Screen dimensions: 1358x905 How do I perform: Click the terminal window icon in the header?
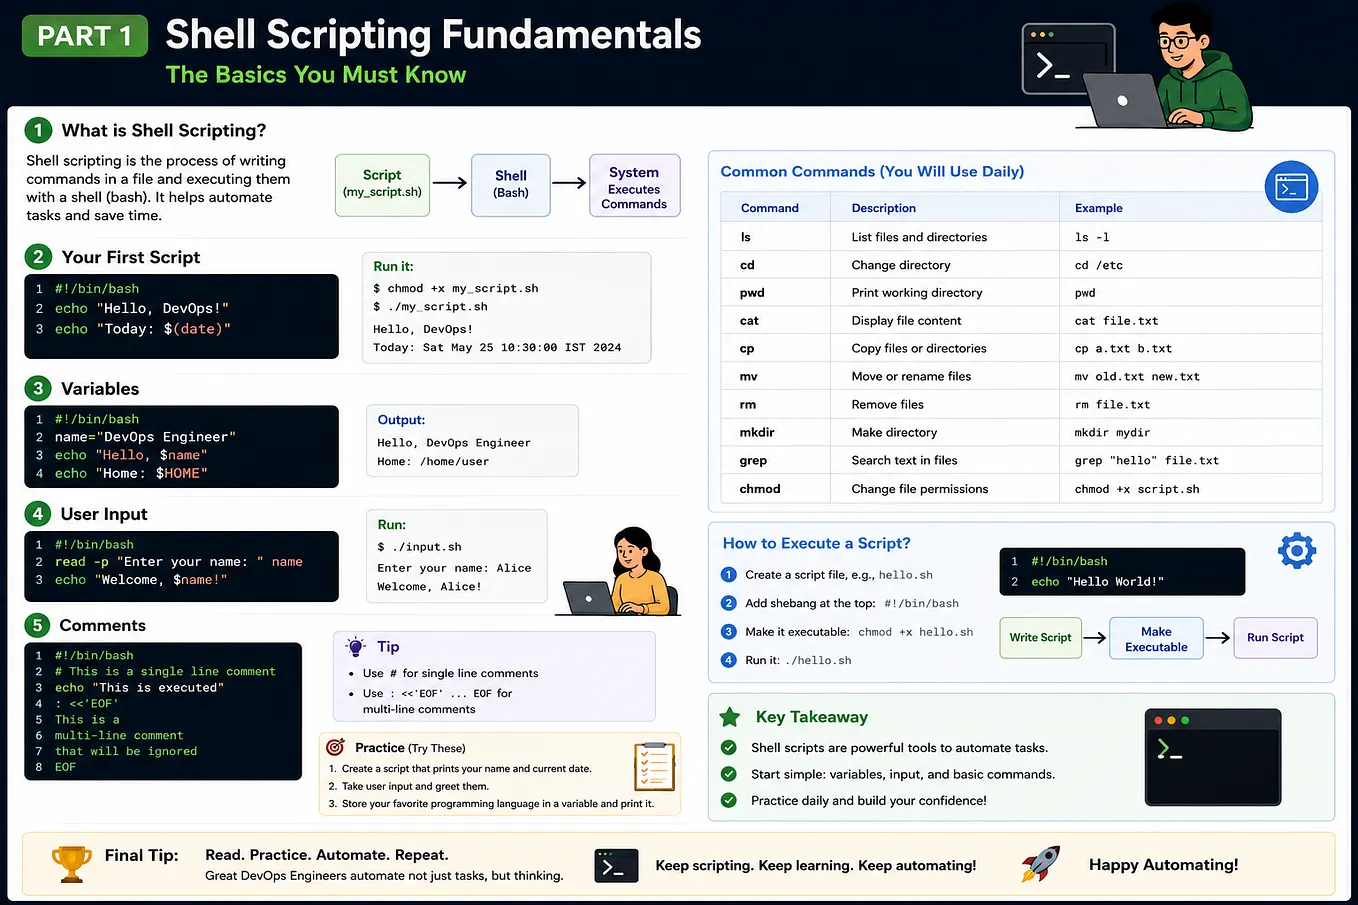1068,59
